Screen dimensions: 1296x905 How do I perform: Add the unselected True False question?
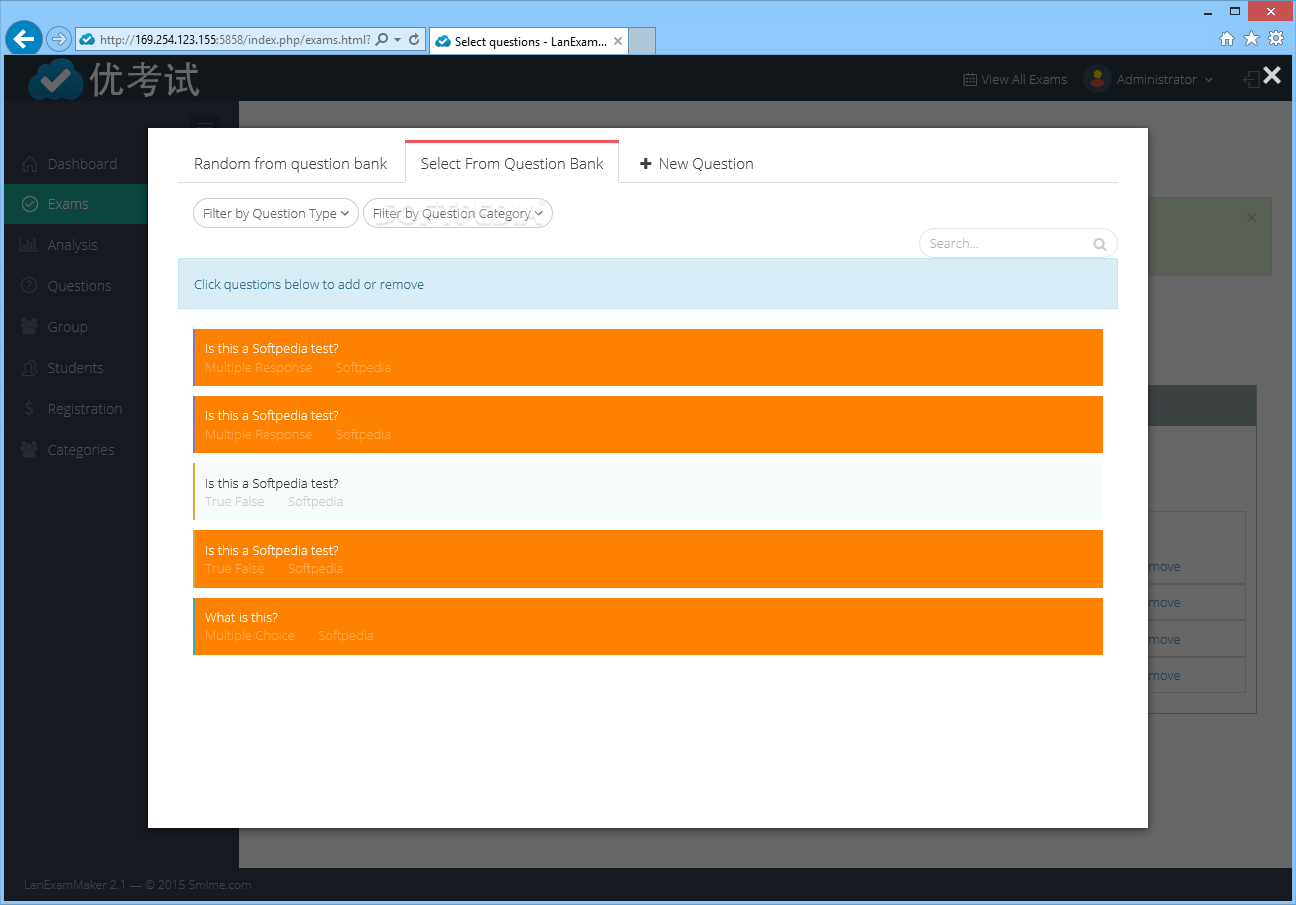(648, 491)
